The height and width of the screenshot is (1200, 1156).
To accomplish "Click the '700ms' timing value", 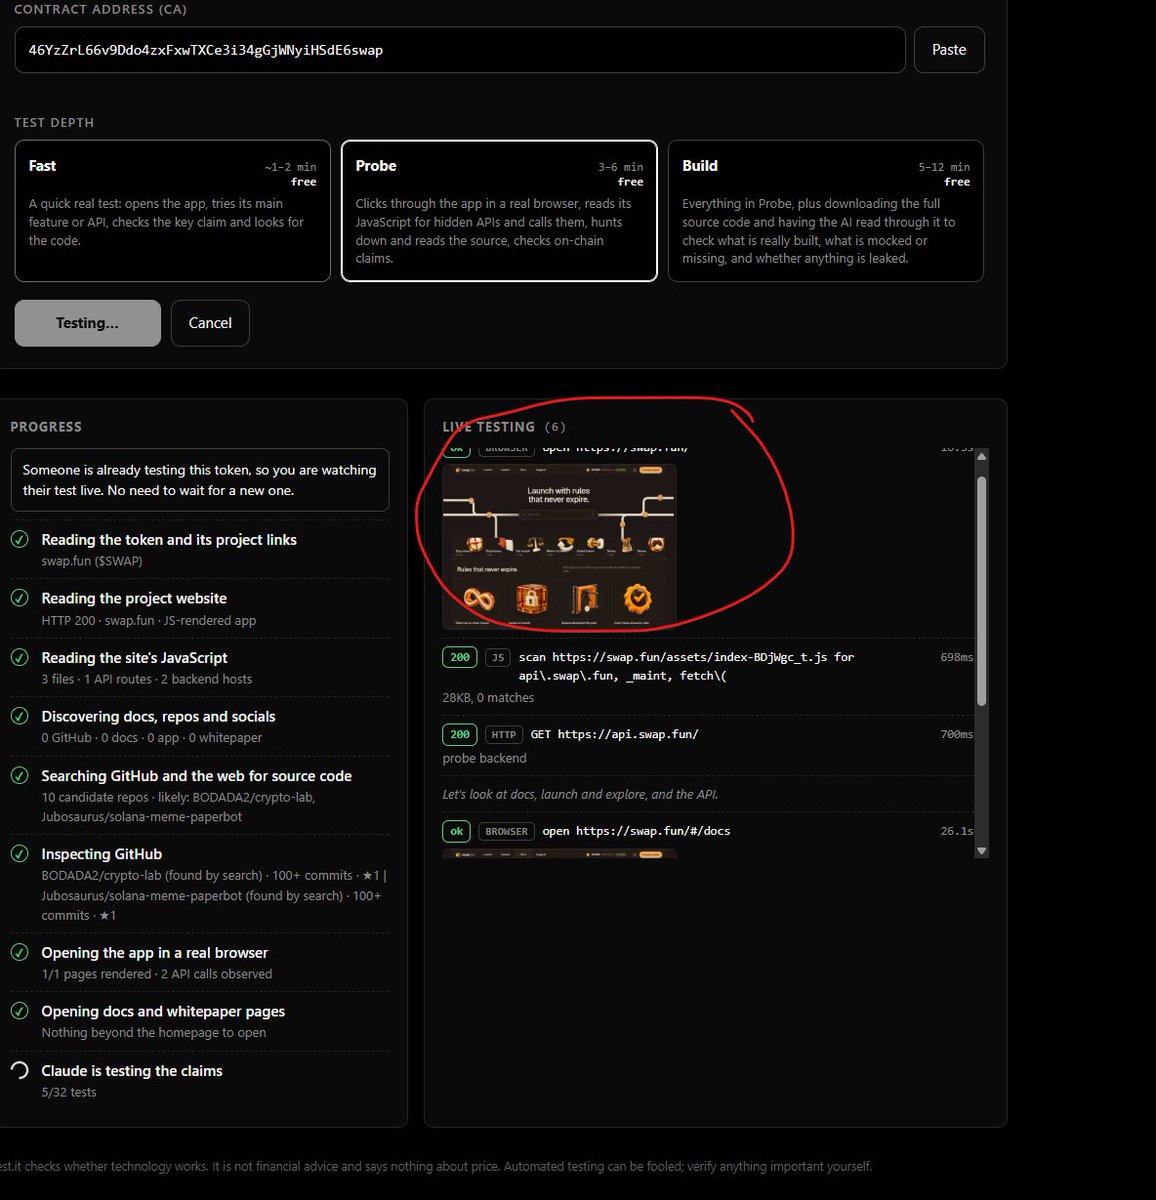I will pos(957,734).
